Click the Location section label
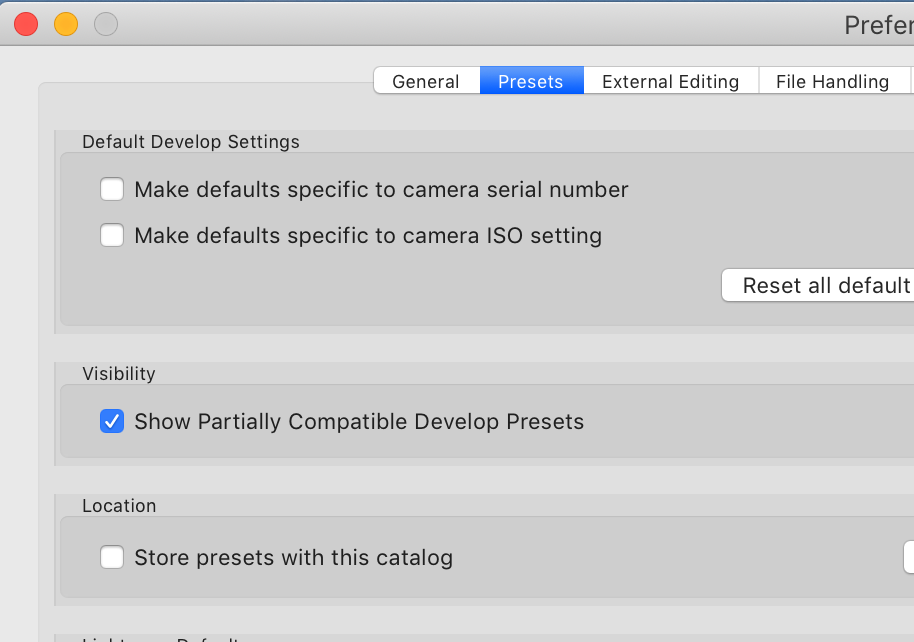The width and height of the screenshot is (914, 642). [x=119, y=506]
